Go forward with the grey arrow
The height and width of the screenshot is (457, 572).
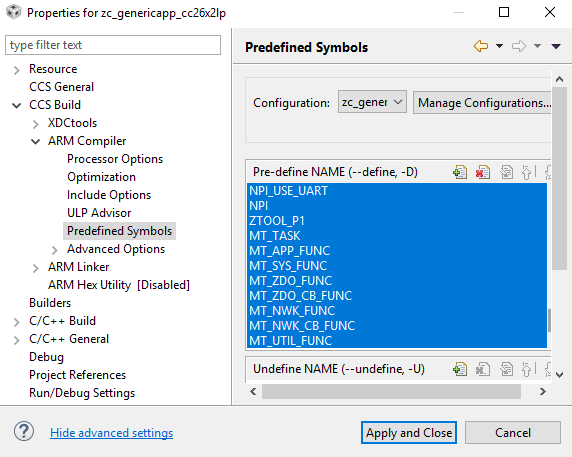519,46
